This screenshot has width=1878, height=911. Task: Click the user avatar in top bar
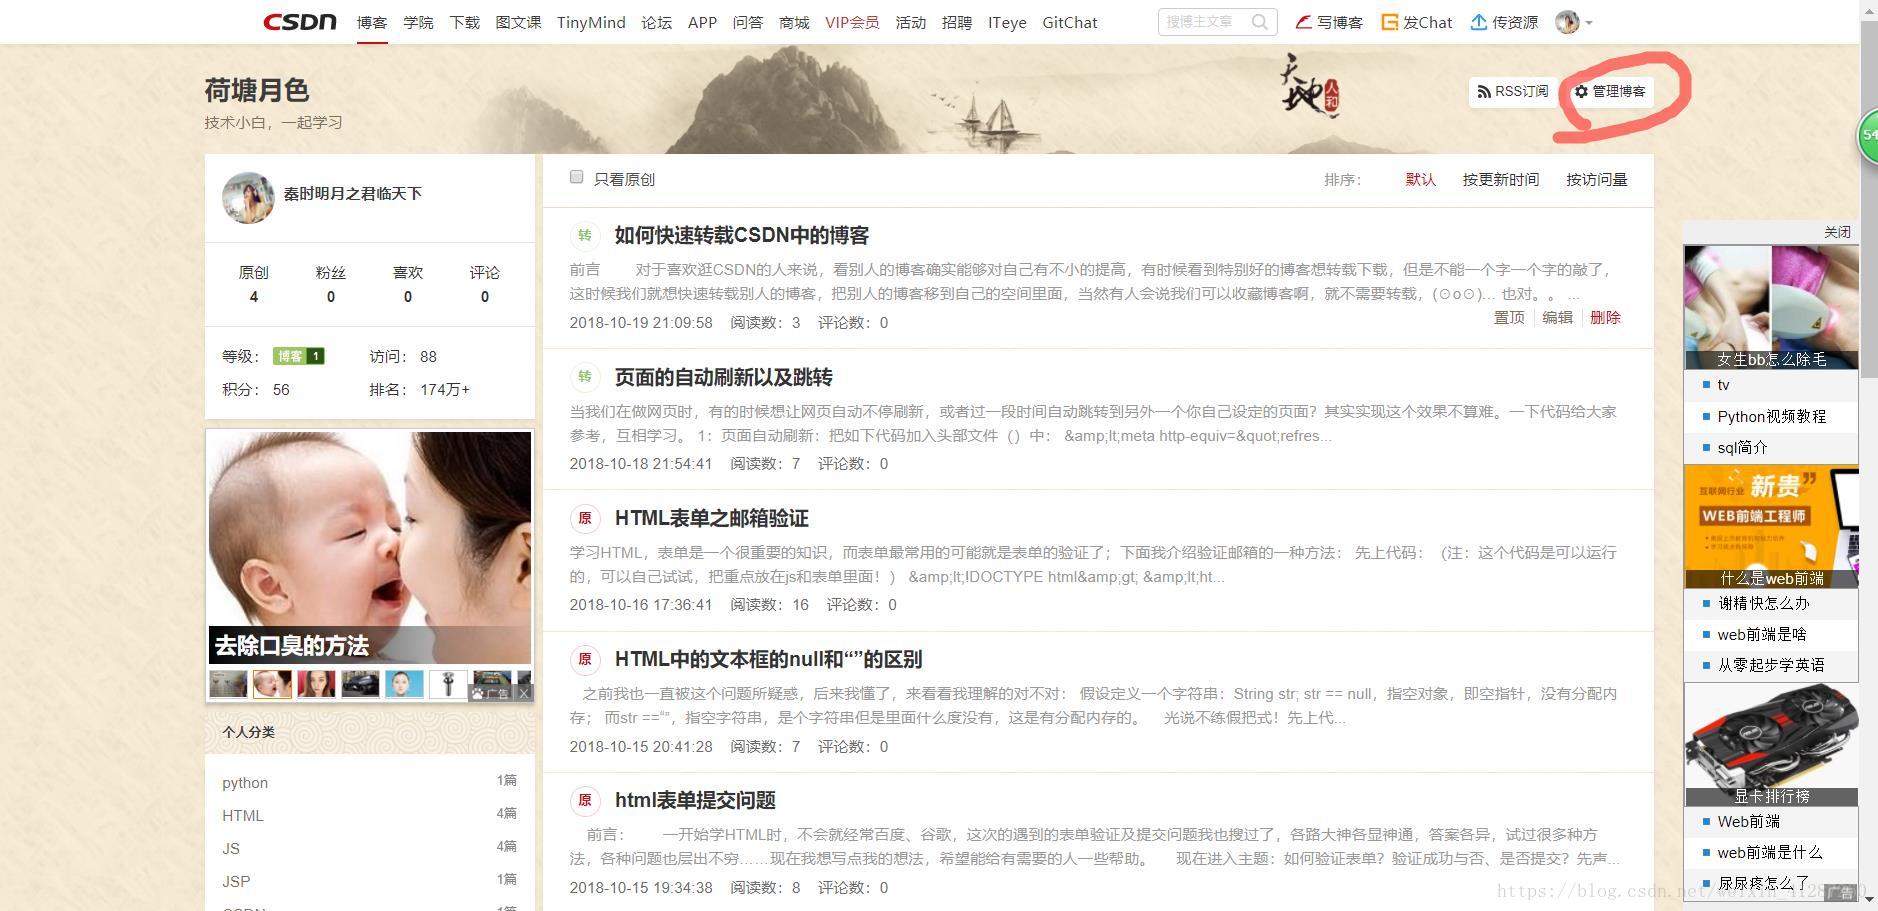(1567, 22)
